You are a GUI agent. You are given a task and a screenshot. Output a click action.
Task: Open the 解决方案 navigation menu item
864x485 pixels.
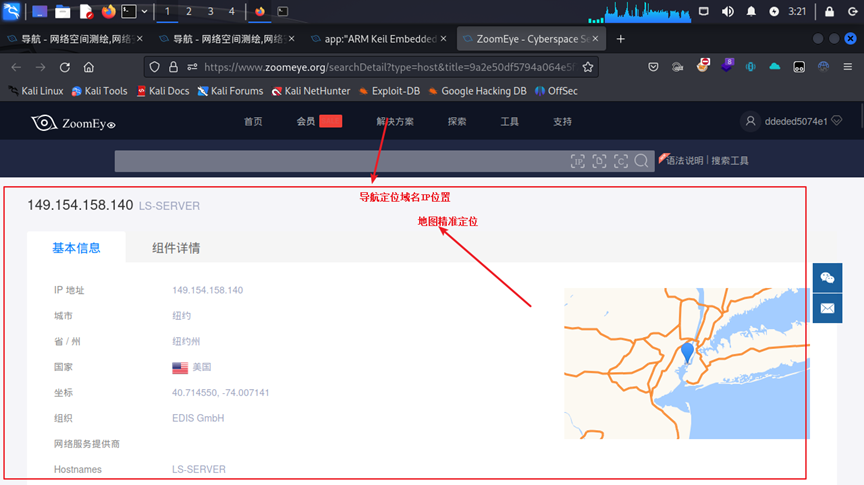395,122
